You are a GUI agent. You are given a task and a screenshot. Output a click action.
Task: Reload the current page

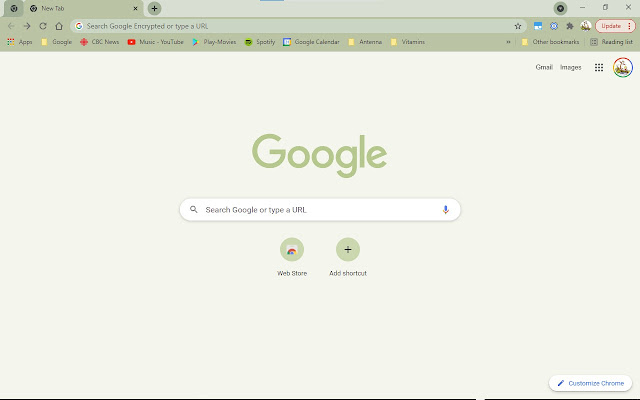43,26
